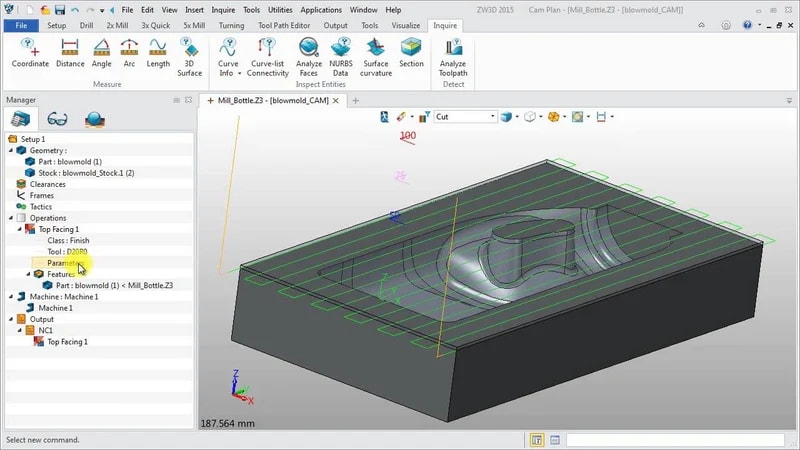Viewport: 800px width, 450px height.
Task: Launch the Analyze Toolpath tool
Action: click(x=453, y=57)
